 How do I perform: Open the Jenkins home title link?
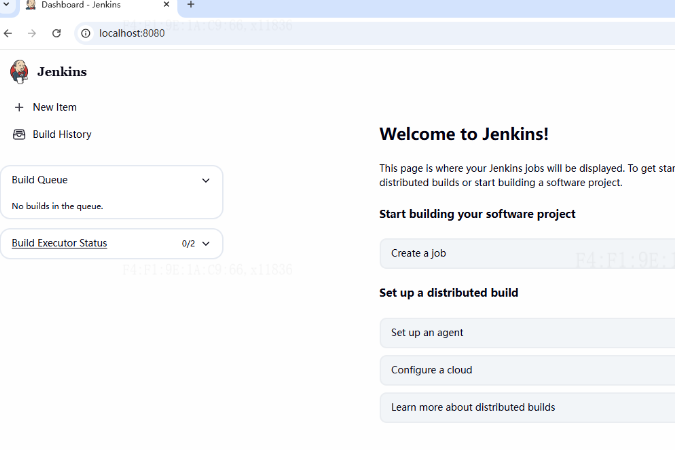(62, 71)
